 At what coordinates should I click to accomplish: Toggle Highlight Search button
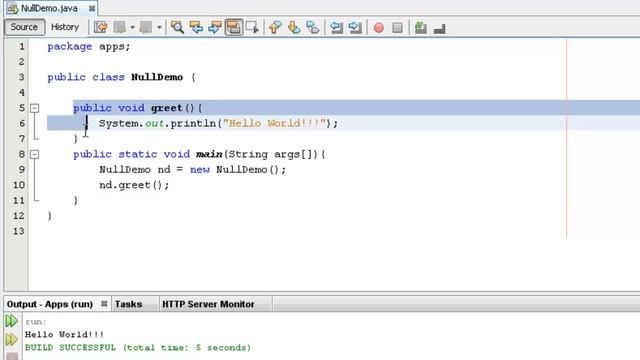point(233,27)
